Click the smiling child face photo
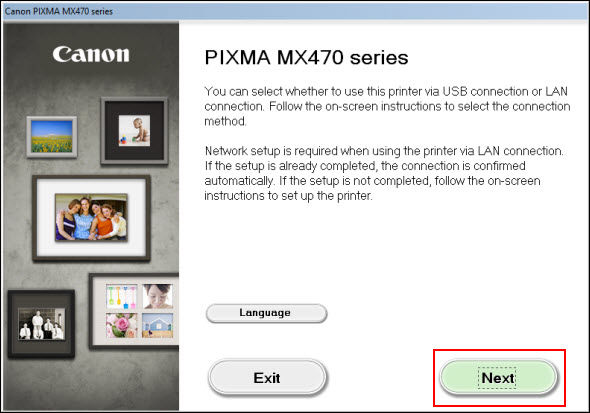Screen dimensions: 590x413 coord(158,297)
